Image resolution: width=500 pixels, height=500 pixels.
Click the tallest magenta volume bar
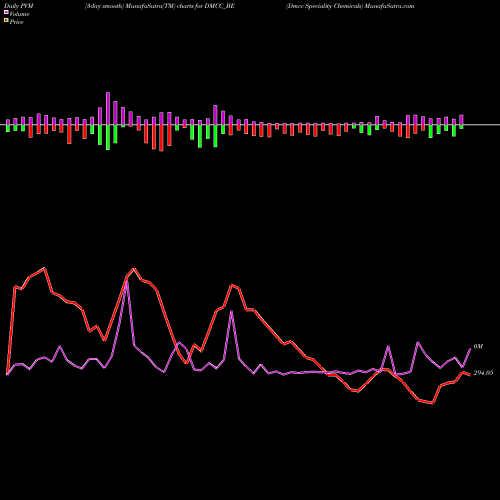(108, 108)
